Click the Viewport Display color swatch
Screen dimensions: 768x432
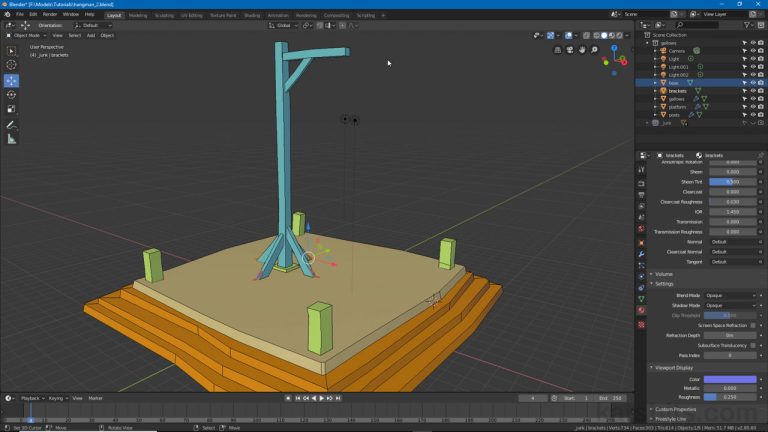pyautogui.click(x=730, y=379)
